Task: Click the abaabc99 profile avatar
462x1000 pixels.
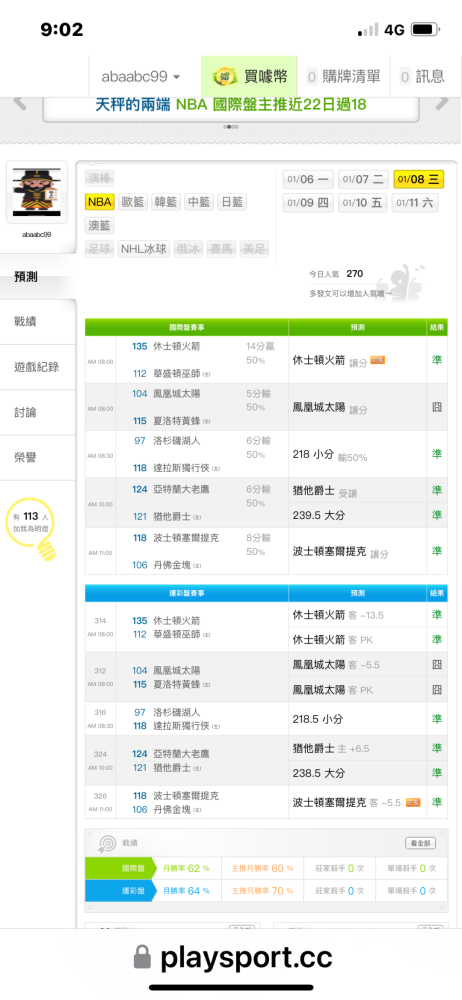Action: [x=36, y=192]
